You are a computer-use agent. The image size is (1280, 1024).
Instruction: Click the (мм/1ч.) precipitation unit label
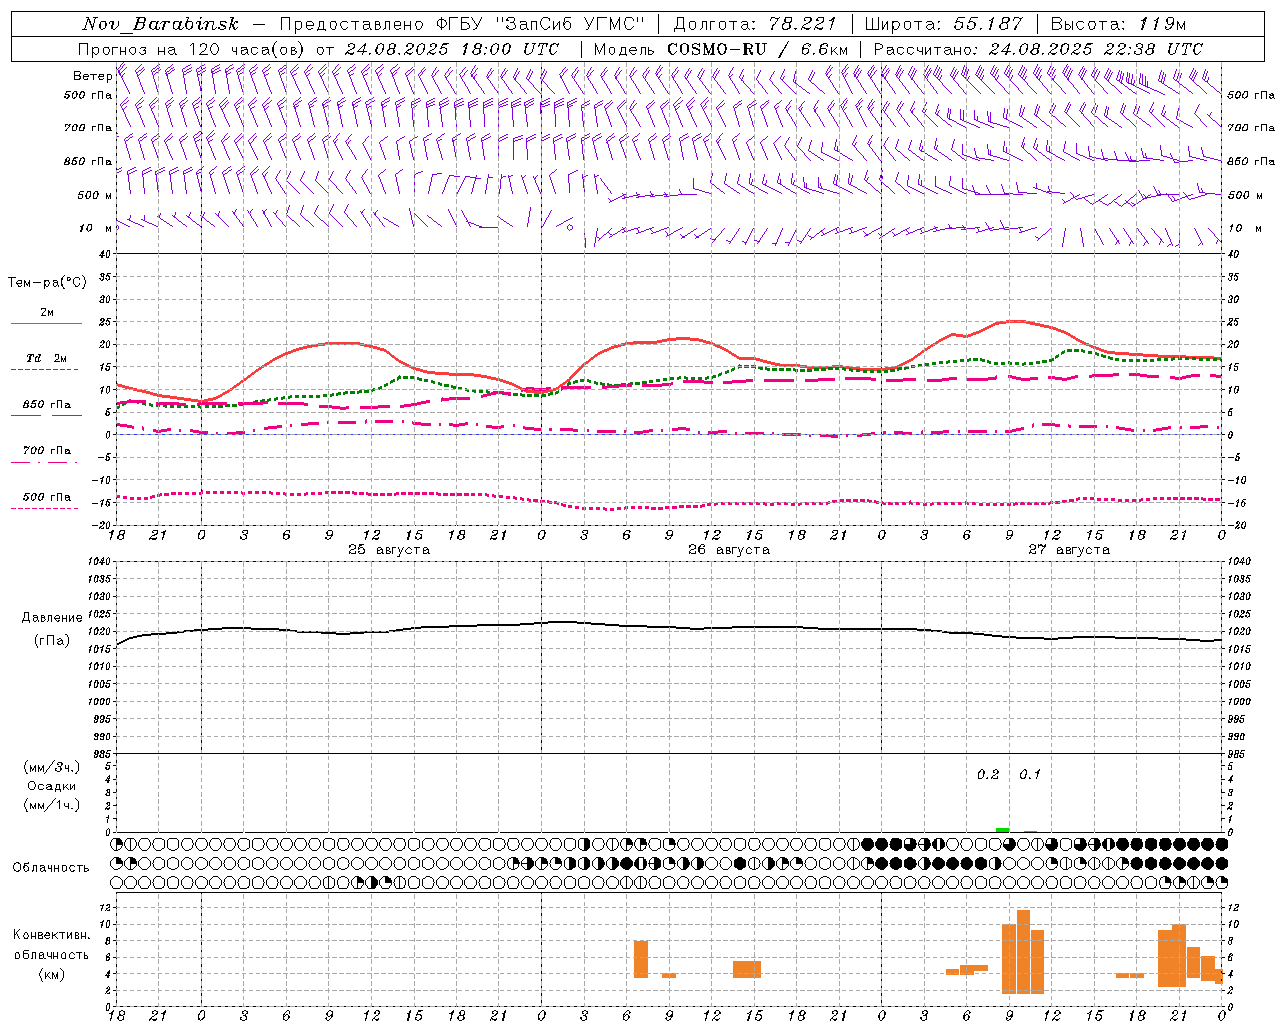coord(52,805)
